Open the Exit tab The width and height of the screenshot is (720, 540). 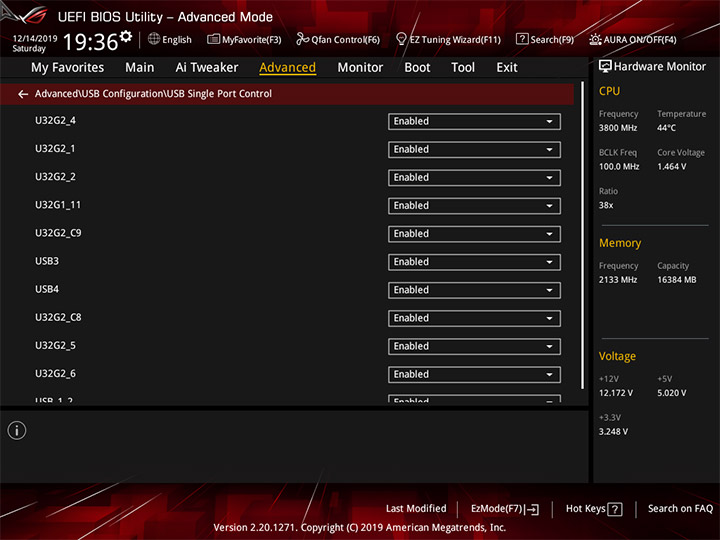point(507,68)
